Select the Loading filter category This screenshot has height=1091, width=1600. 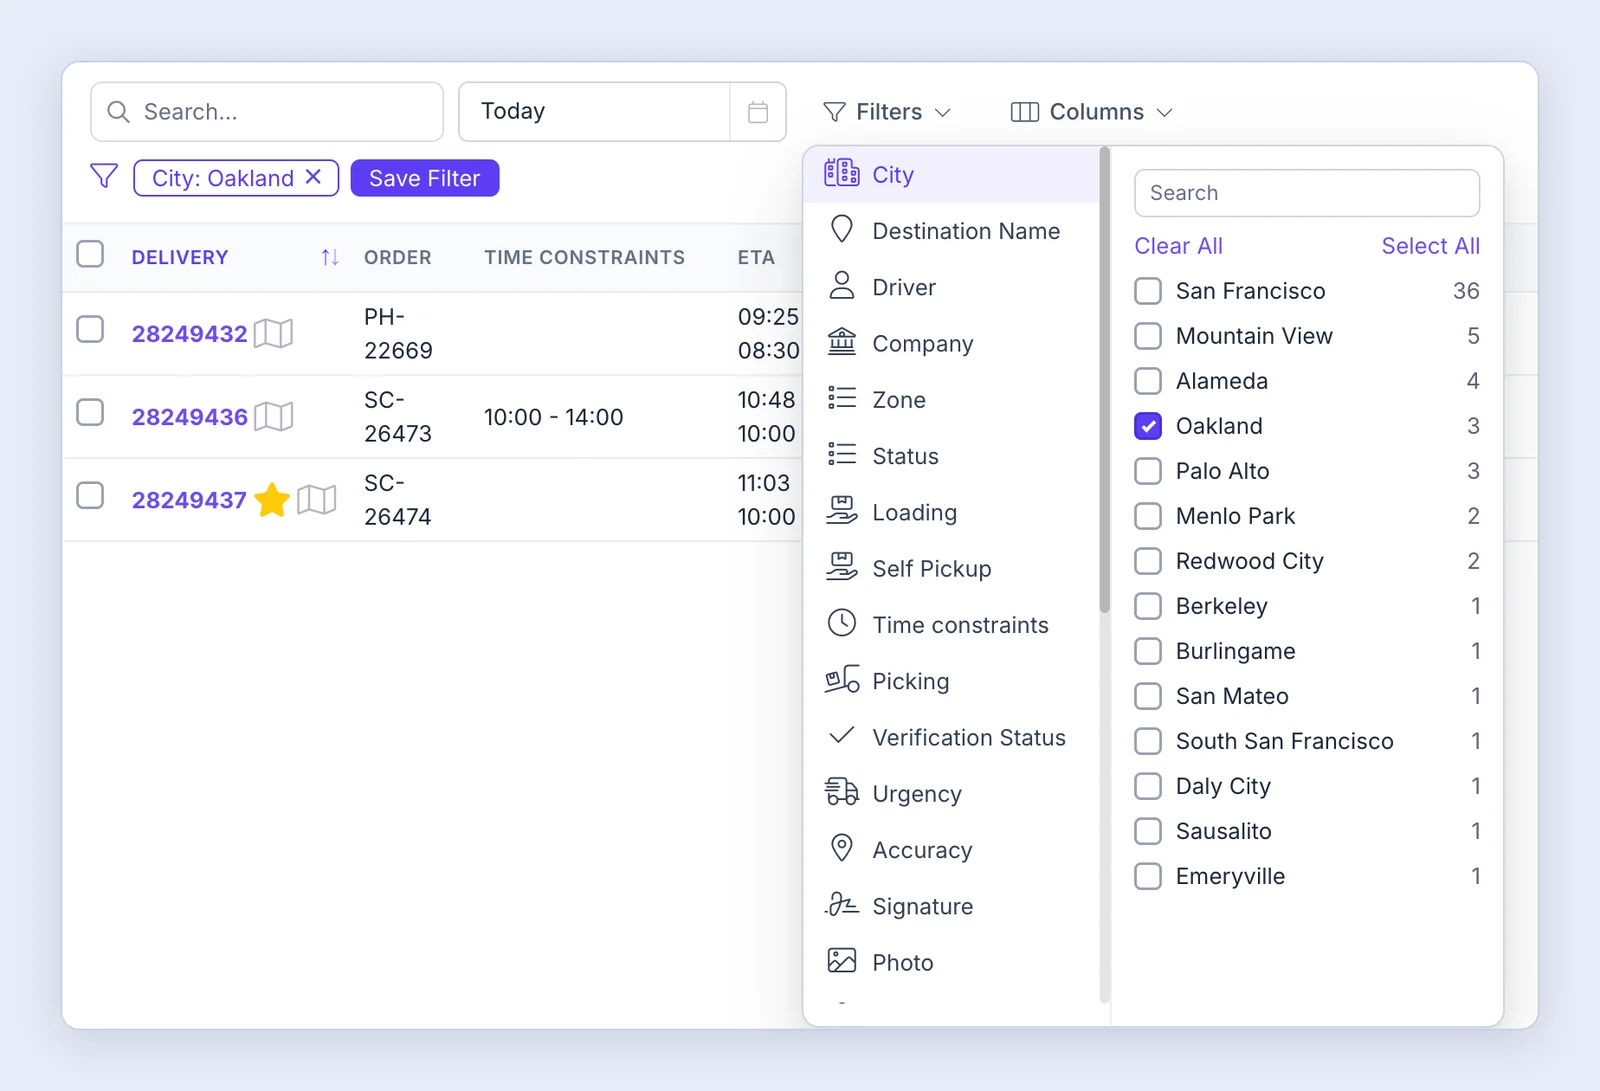[x=951, y=512]
